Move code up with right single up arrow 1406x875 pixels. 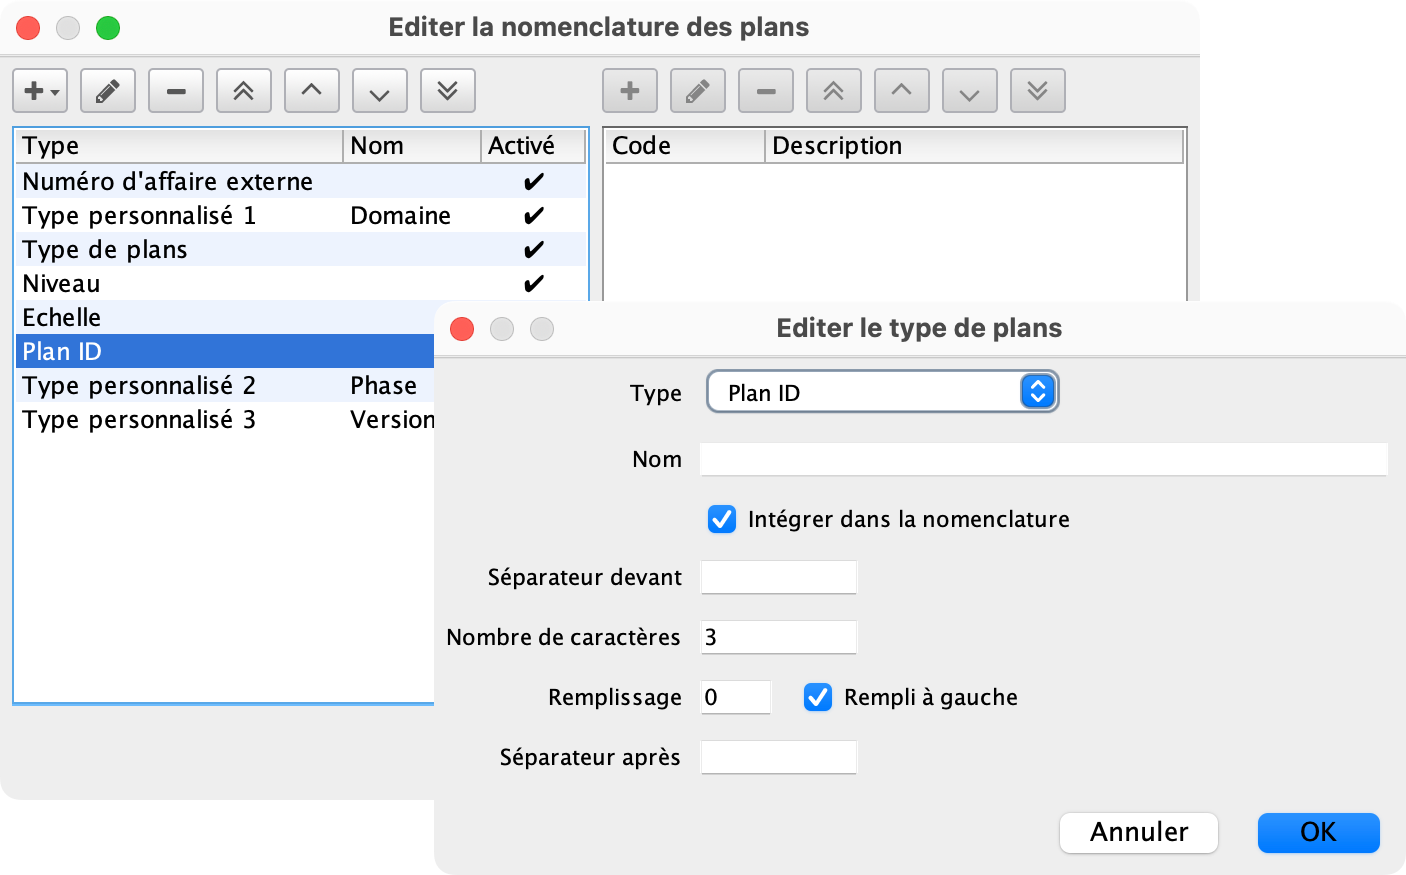coord(902,91)
